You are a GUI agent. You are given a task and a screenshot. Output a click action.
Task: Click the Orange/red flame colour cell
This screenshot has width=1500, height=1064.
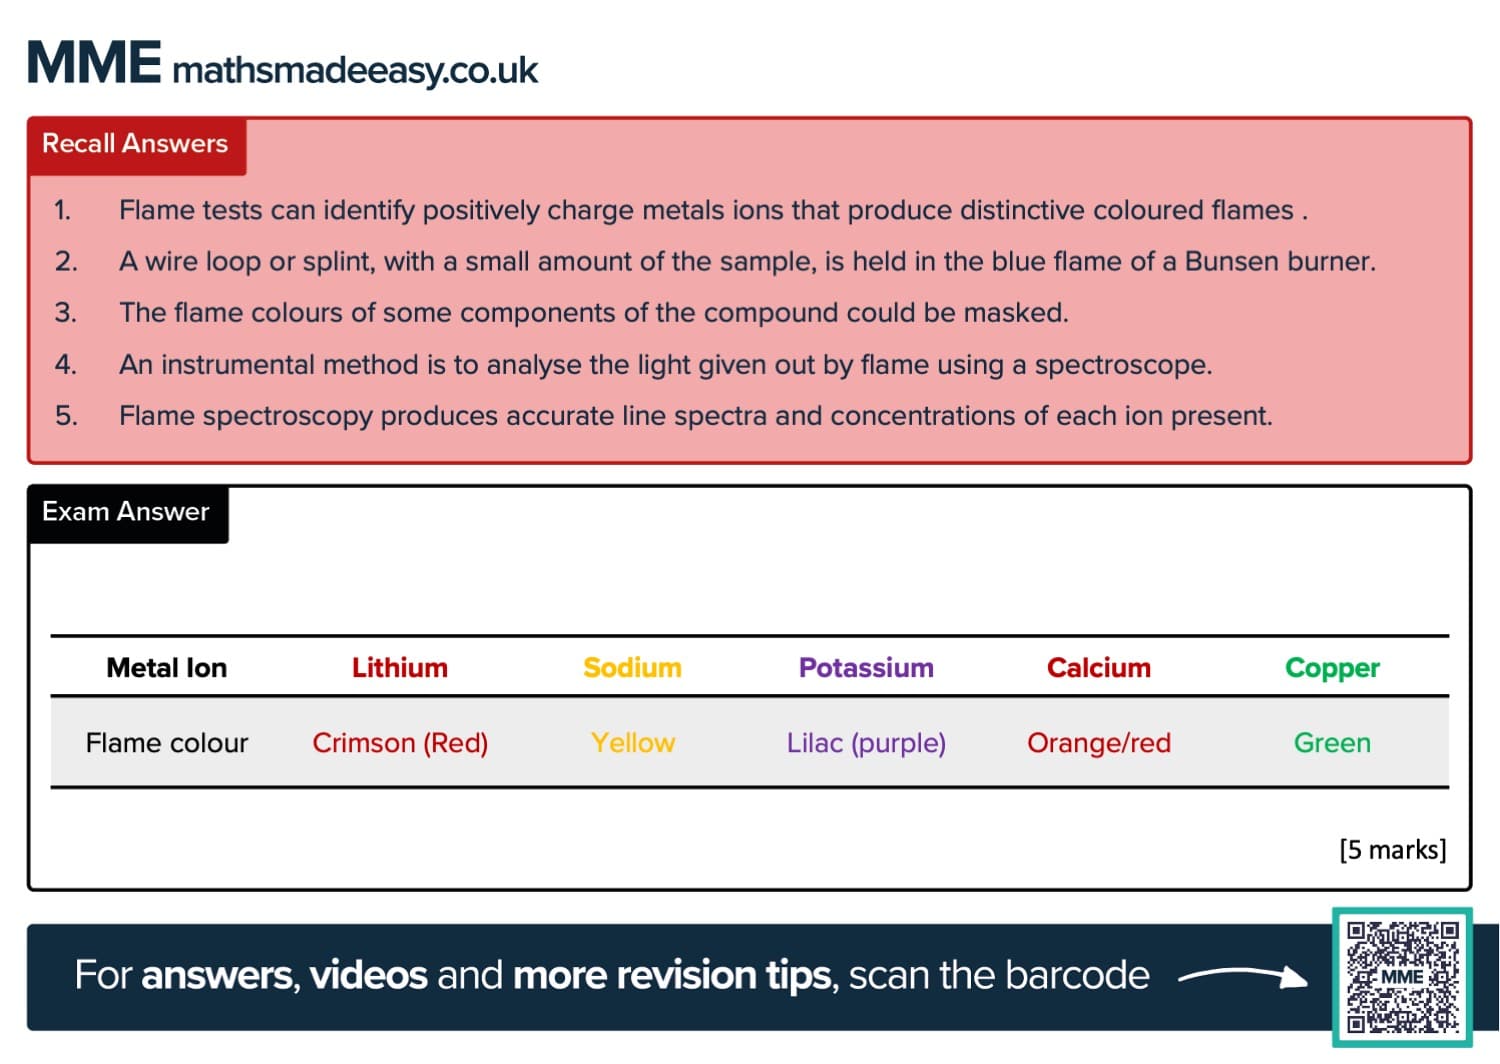pyautogui.click(x=1098, y=743)
